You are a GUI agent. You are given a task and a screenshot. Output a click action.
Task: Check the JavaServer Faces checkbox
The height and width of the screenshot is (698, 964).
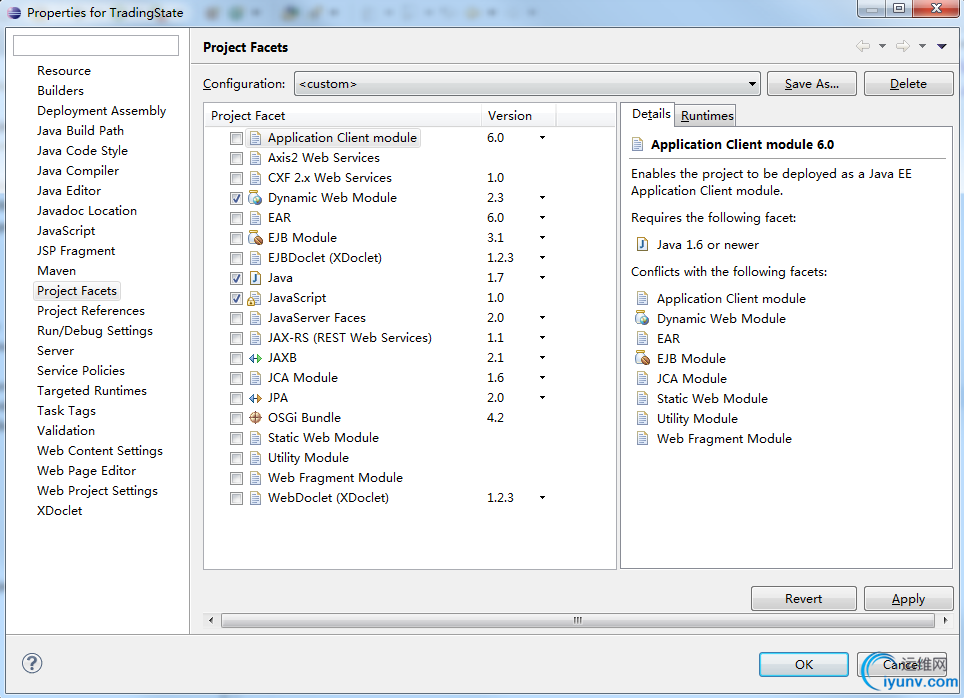236,318
